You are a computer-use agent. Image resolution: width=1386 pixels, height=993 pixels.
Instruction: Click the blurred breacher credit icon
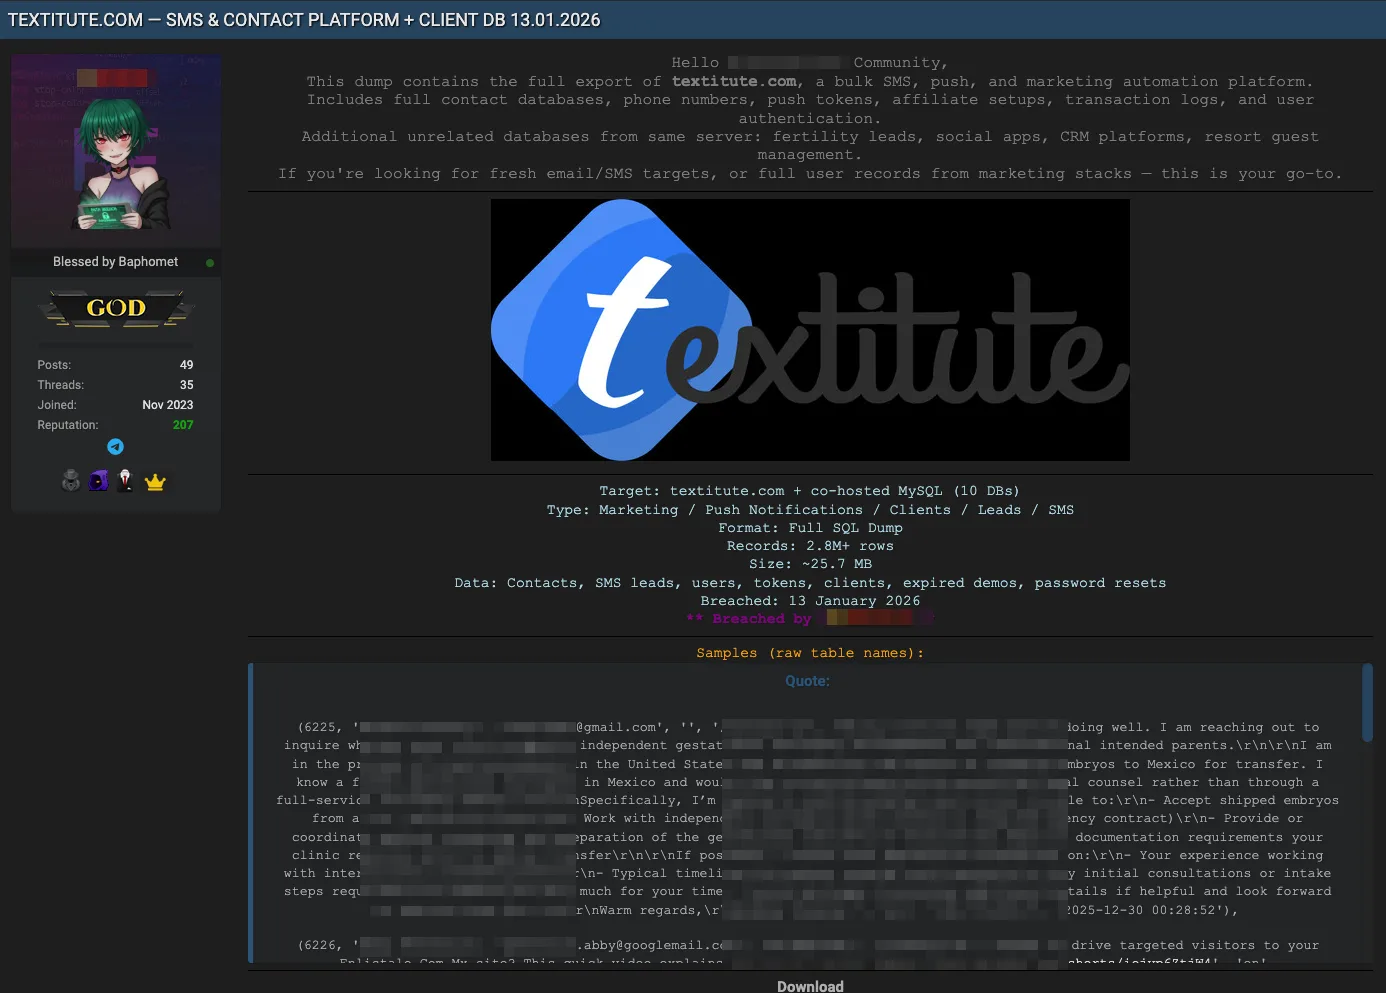(875, 617)
